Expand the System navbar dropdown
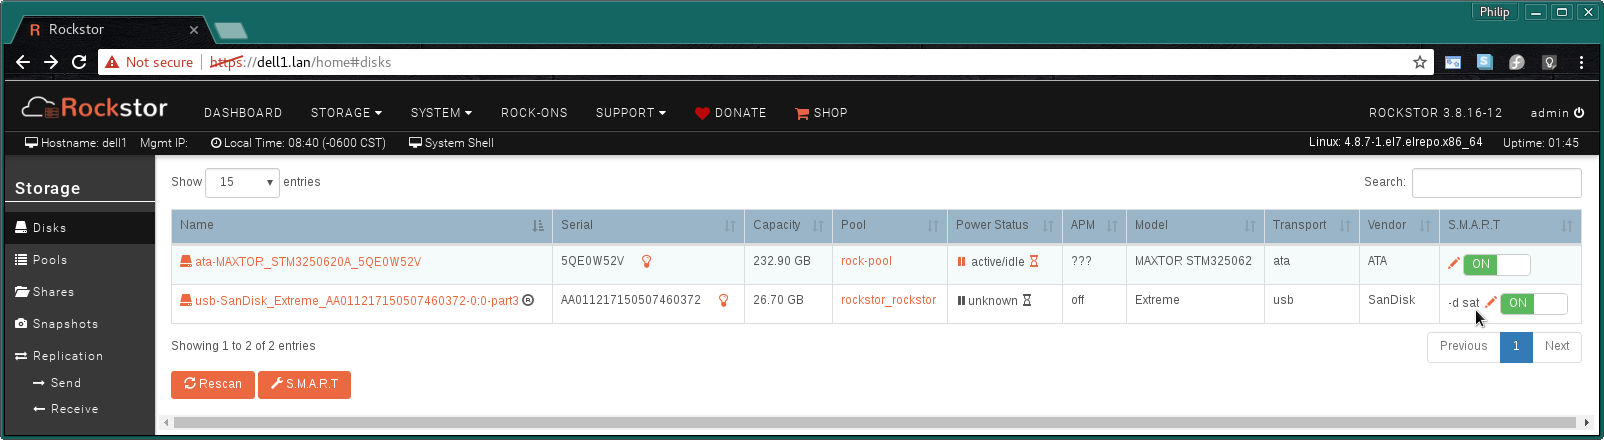This screenshot has width=1604, height=440. [441, 113]
